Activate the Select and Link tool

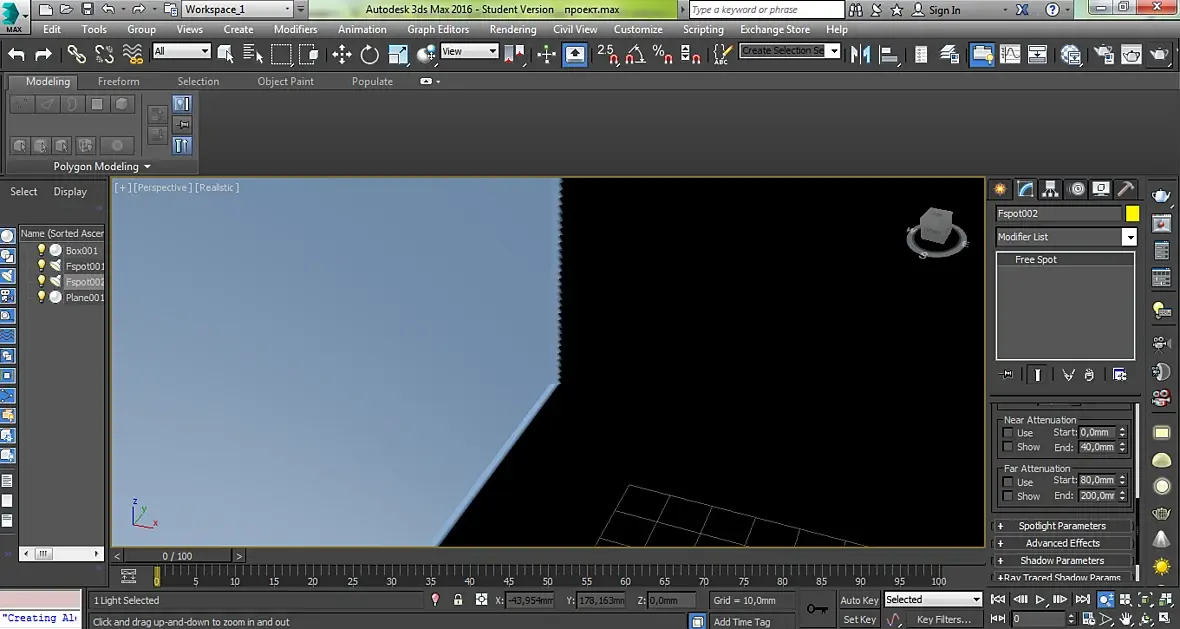point(76,54)
